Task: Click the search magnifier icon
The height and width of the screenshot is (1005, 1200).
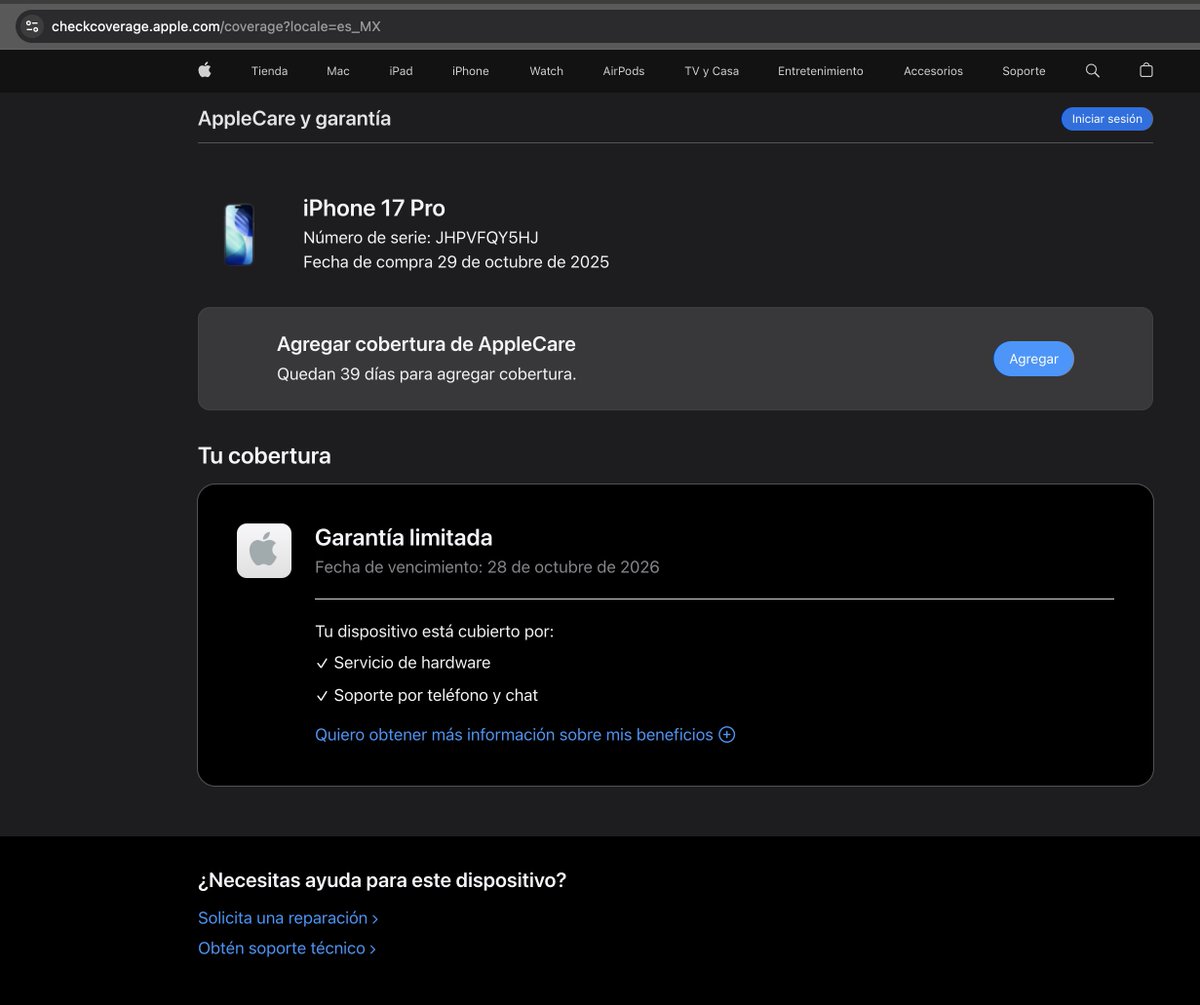Action: coord(1092,71)
